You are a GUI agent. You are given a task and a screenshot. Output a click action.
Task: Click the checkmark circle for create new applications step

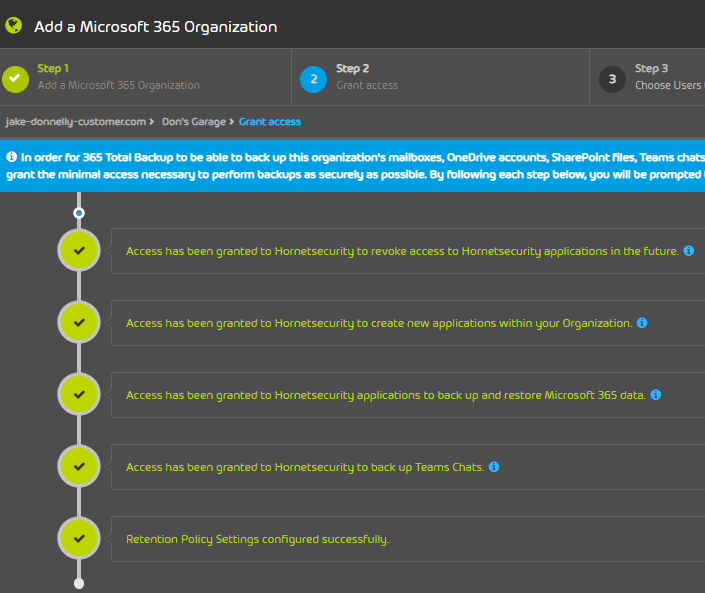coord(79,322)
